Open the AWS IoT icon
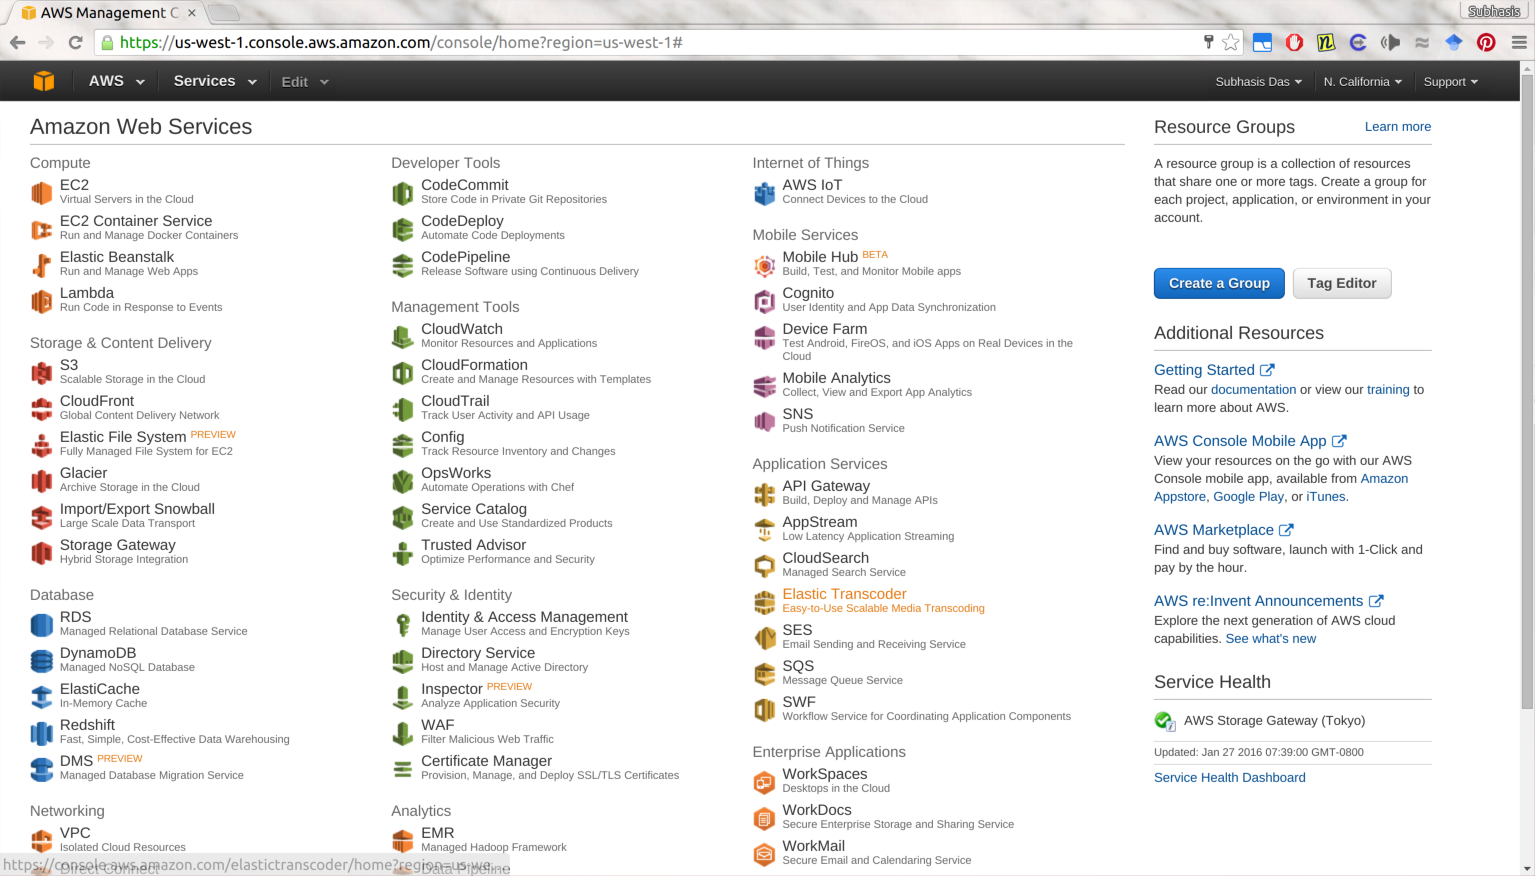 tap(764, 193)
